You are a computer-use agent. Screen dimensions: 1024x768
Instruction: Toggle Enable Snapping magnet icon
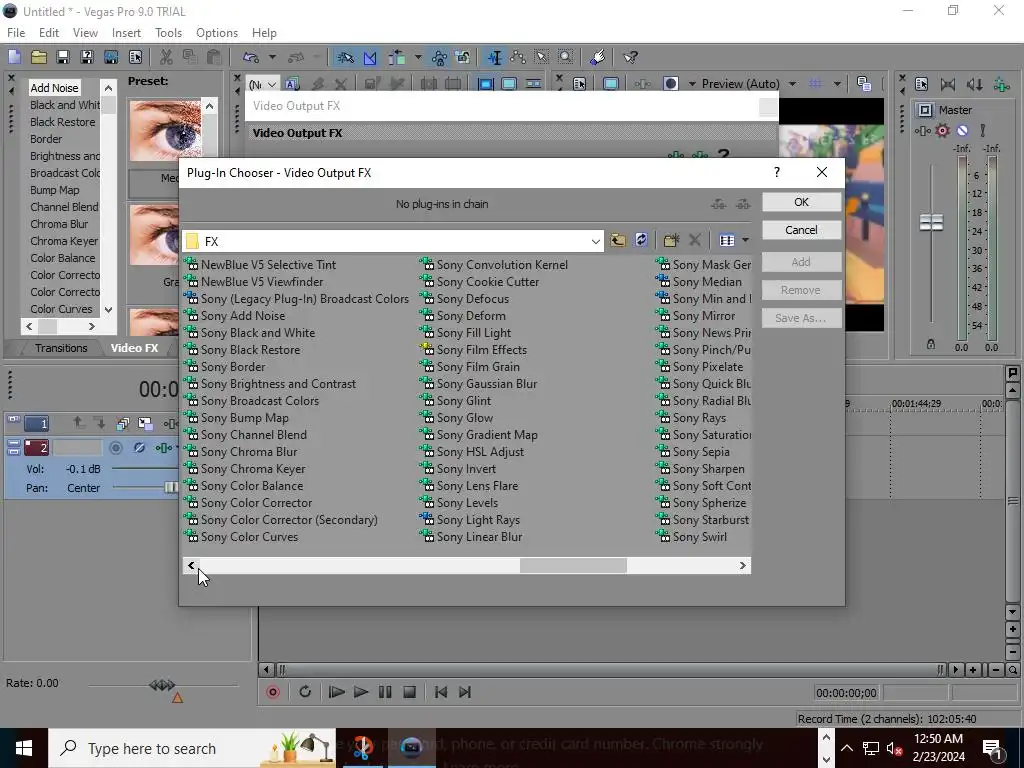[x=345, y=57]
